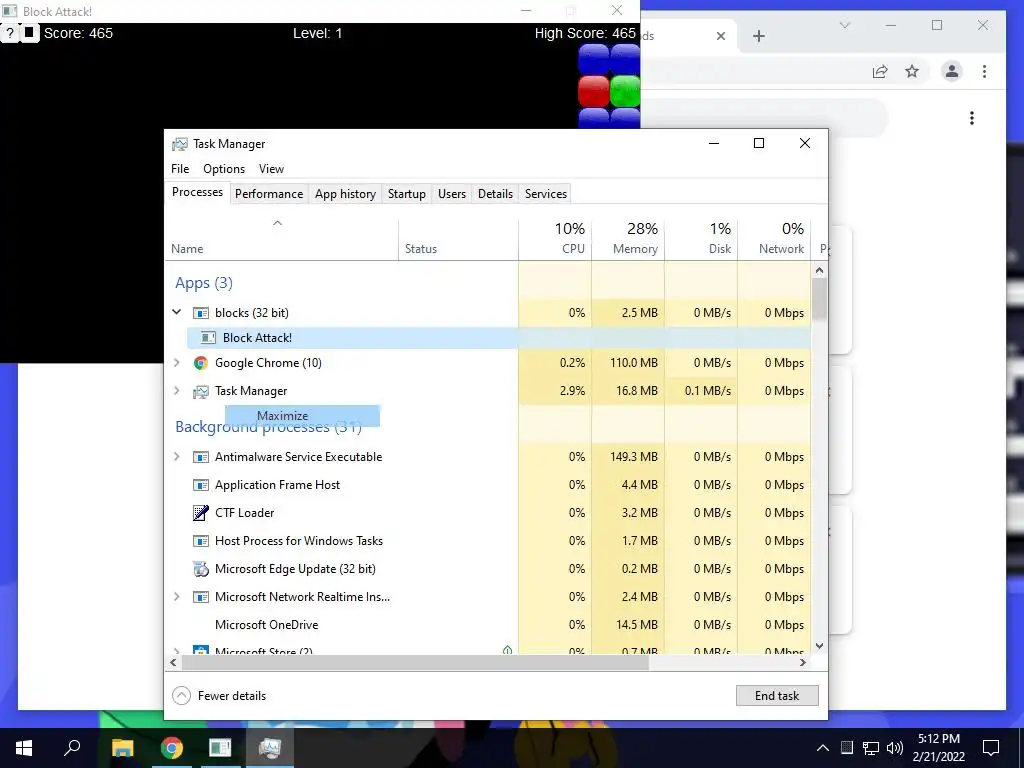This screenshot has width=1024, height=768.
Task: Click the vertical scrollbar down arrow
Action: [x=820, y=646]
